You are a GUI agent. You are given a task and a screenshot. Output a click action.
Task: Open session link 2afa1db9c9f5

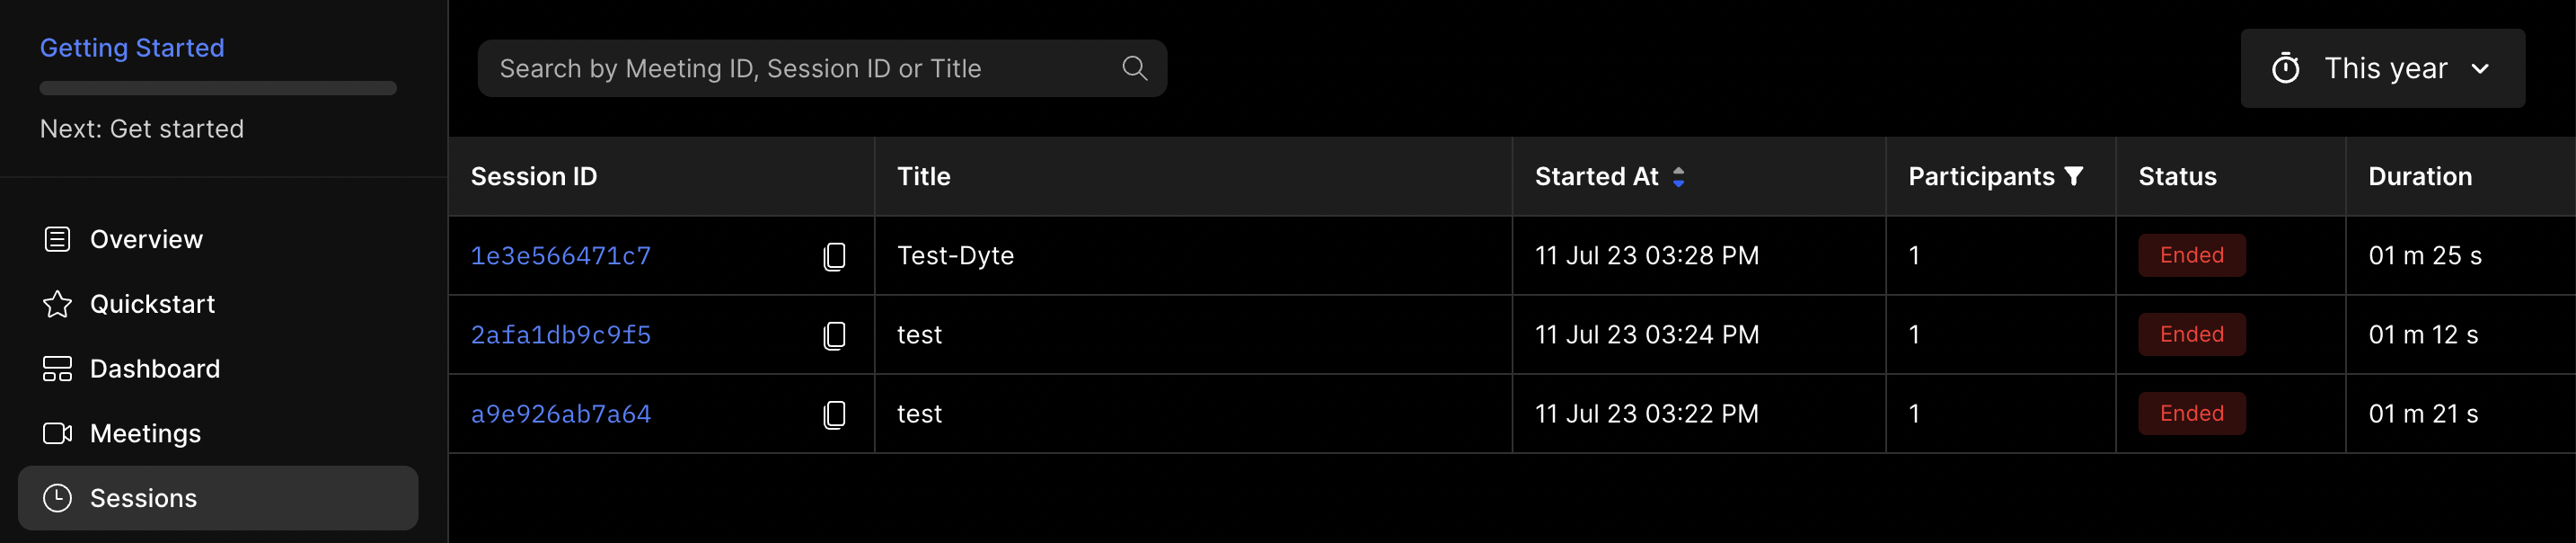pos(560,335)
